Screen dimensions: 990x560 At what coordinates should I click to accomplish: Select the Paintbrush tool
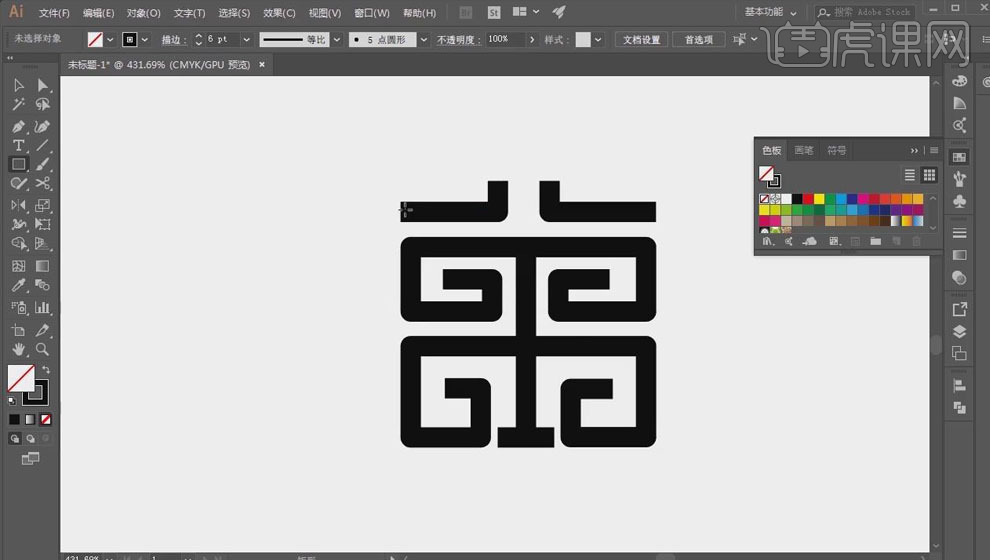(42, 164)
